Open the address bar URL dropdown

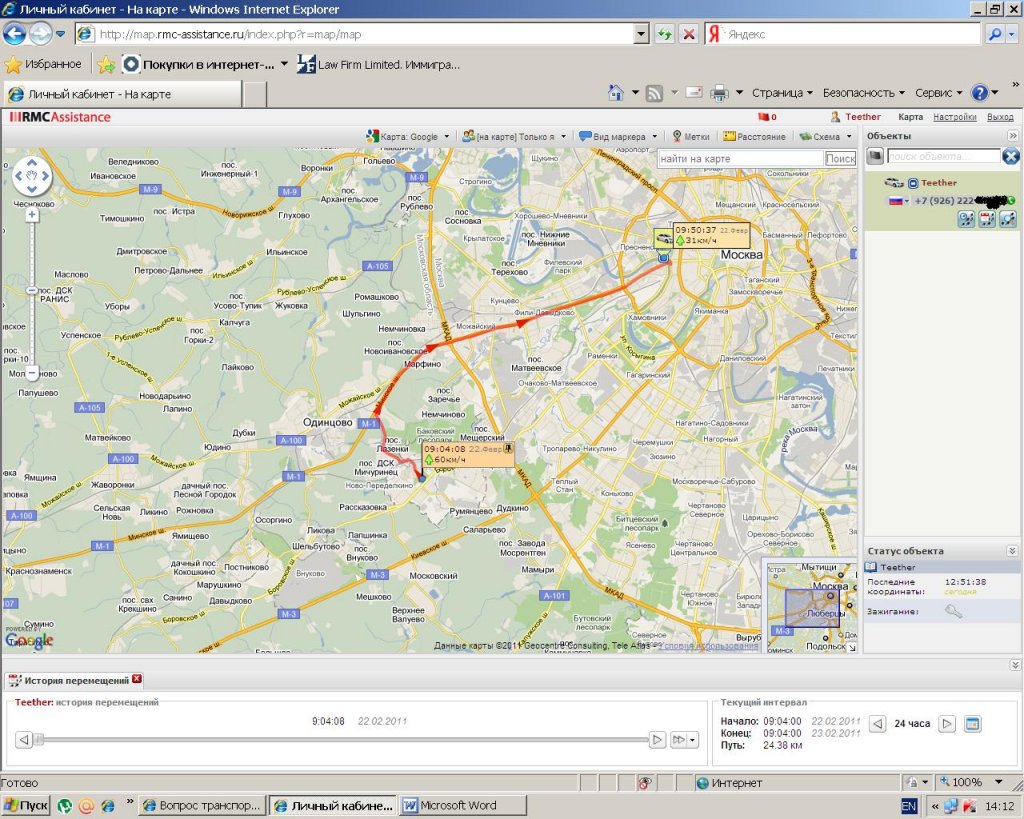641,34
